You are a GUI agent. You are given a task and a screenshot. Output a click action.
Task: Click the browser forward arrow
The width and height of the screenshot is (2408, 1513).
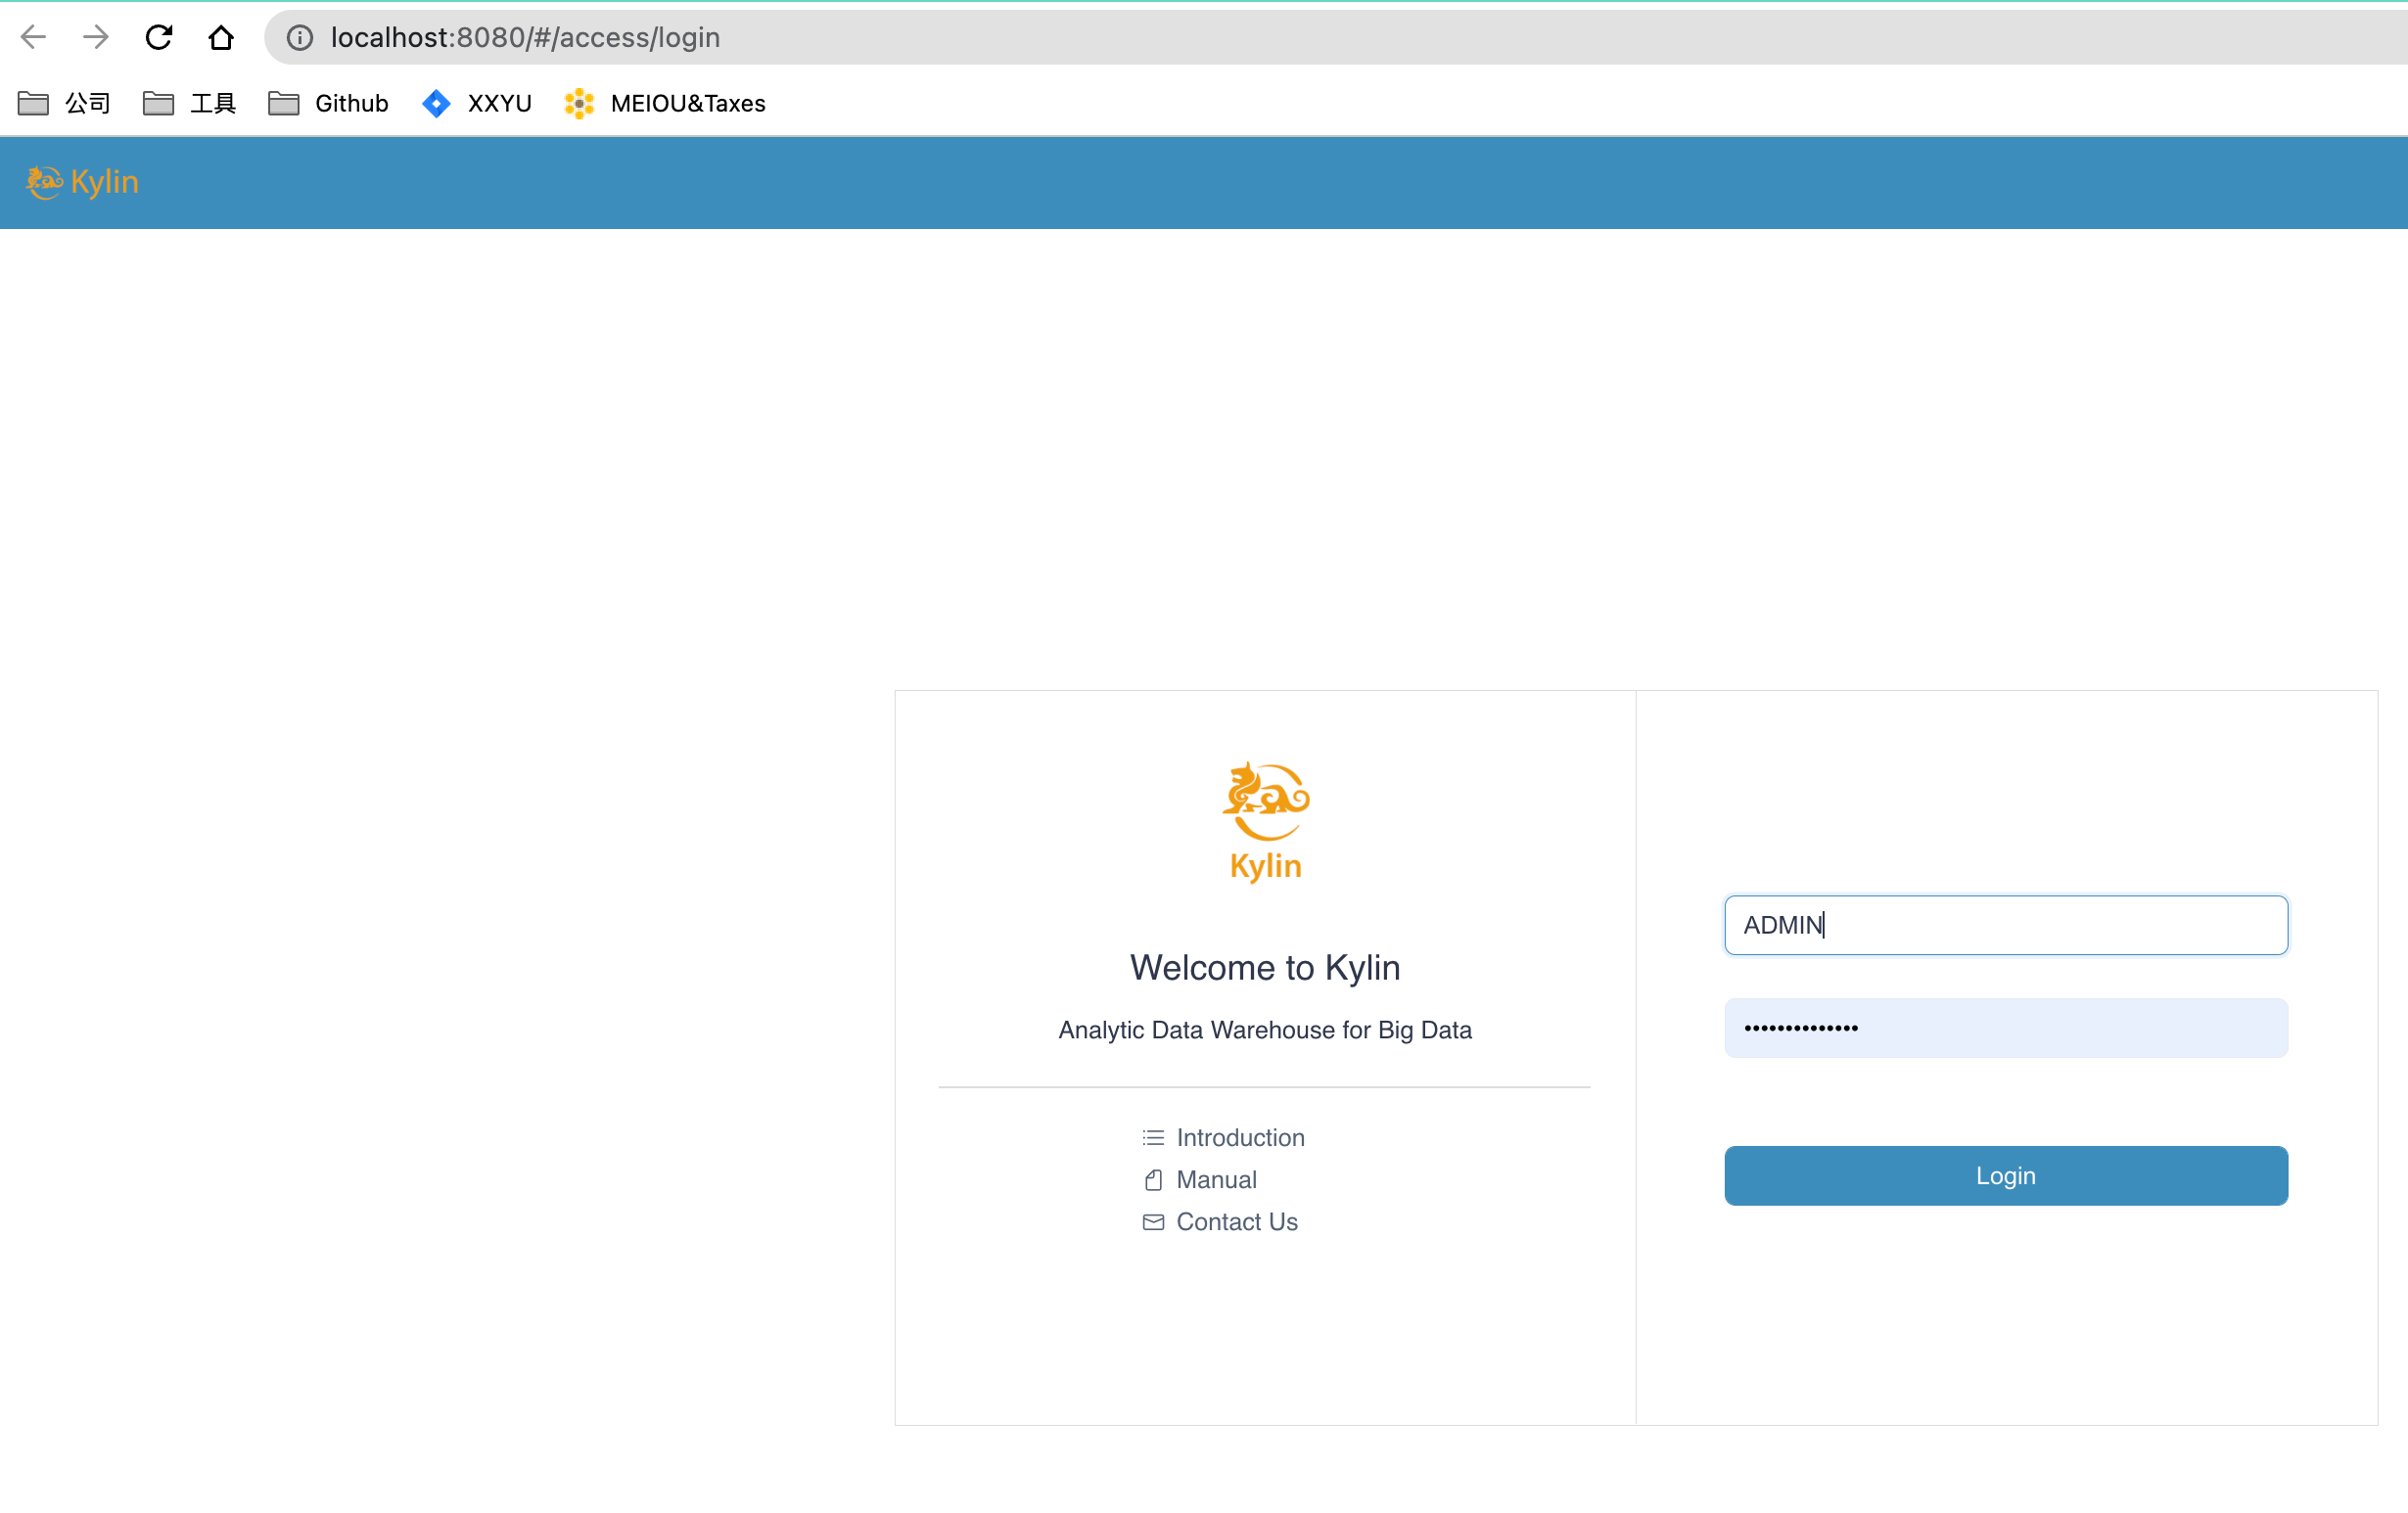point(96,37)
